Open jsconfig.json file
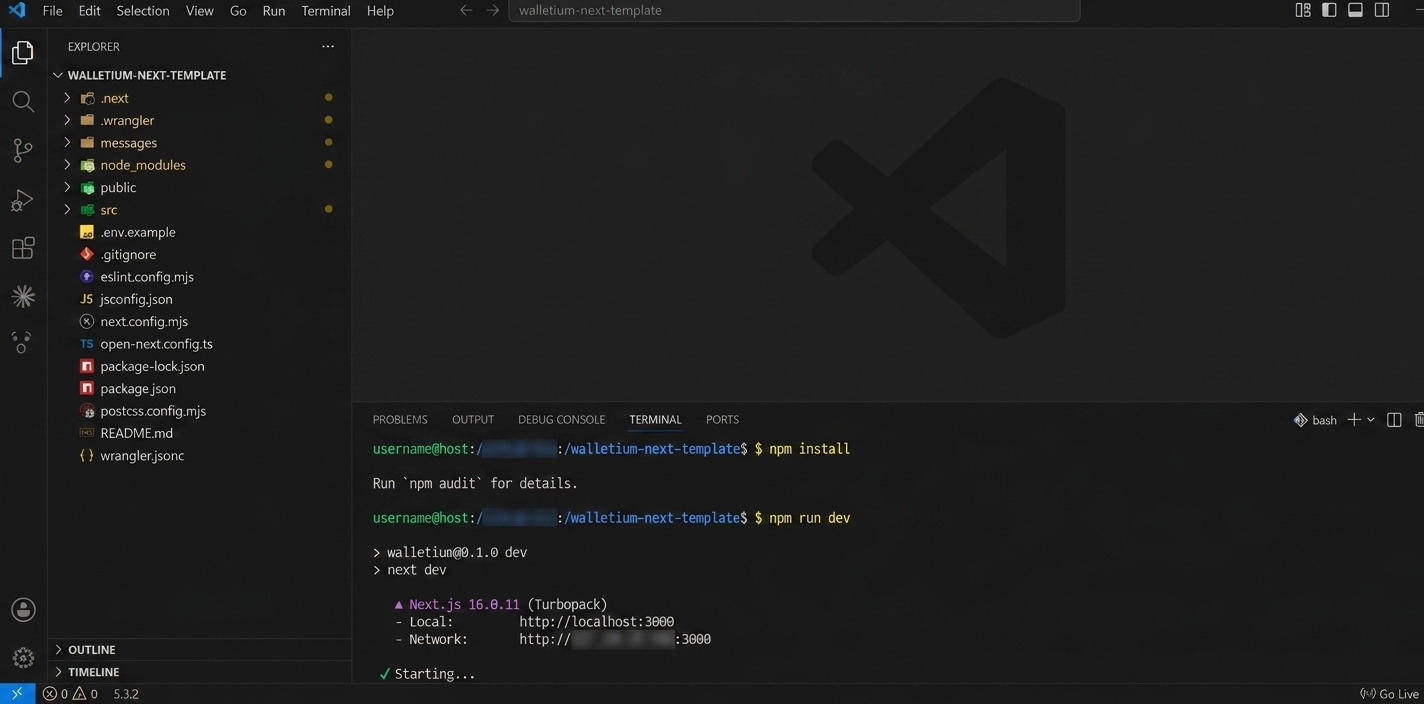Viewport: 1424px width, 704px height. click(200, 299)
